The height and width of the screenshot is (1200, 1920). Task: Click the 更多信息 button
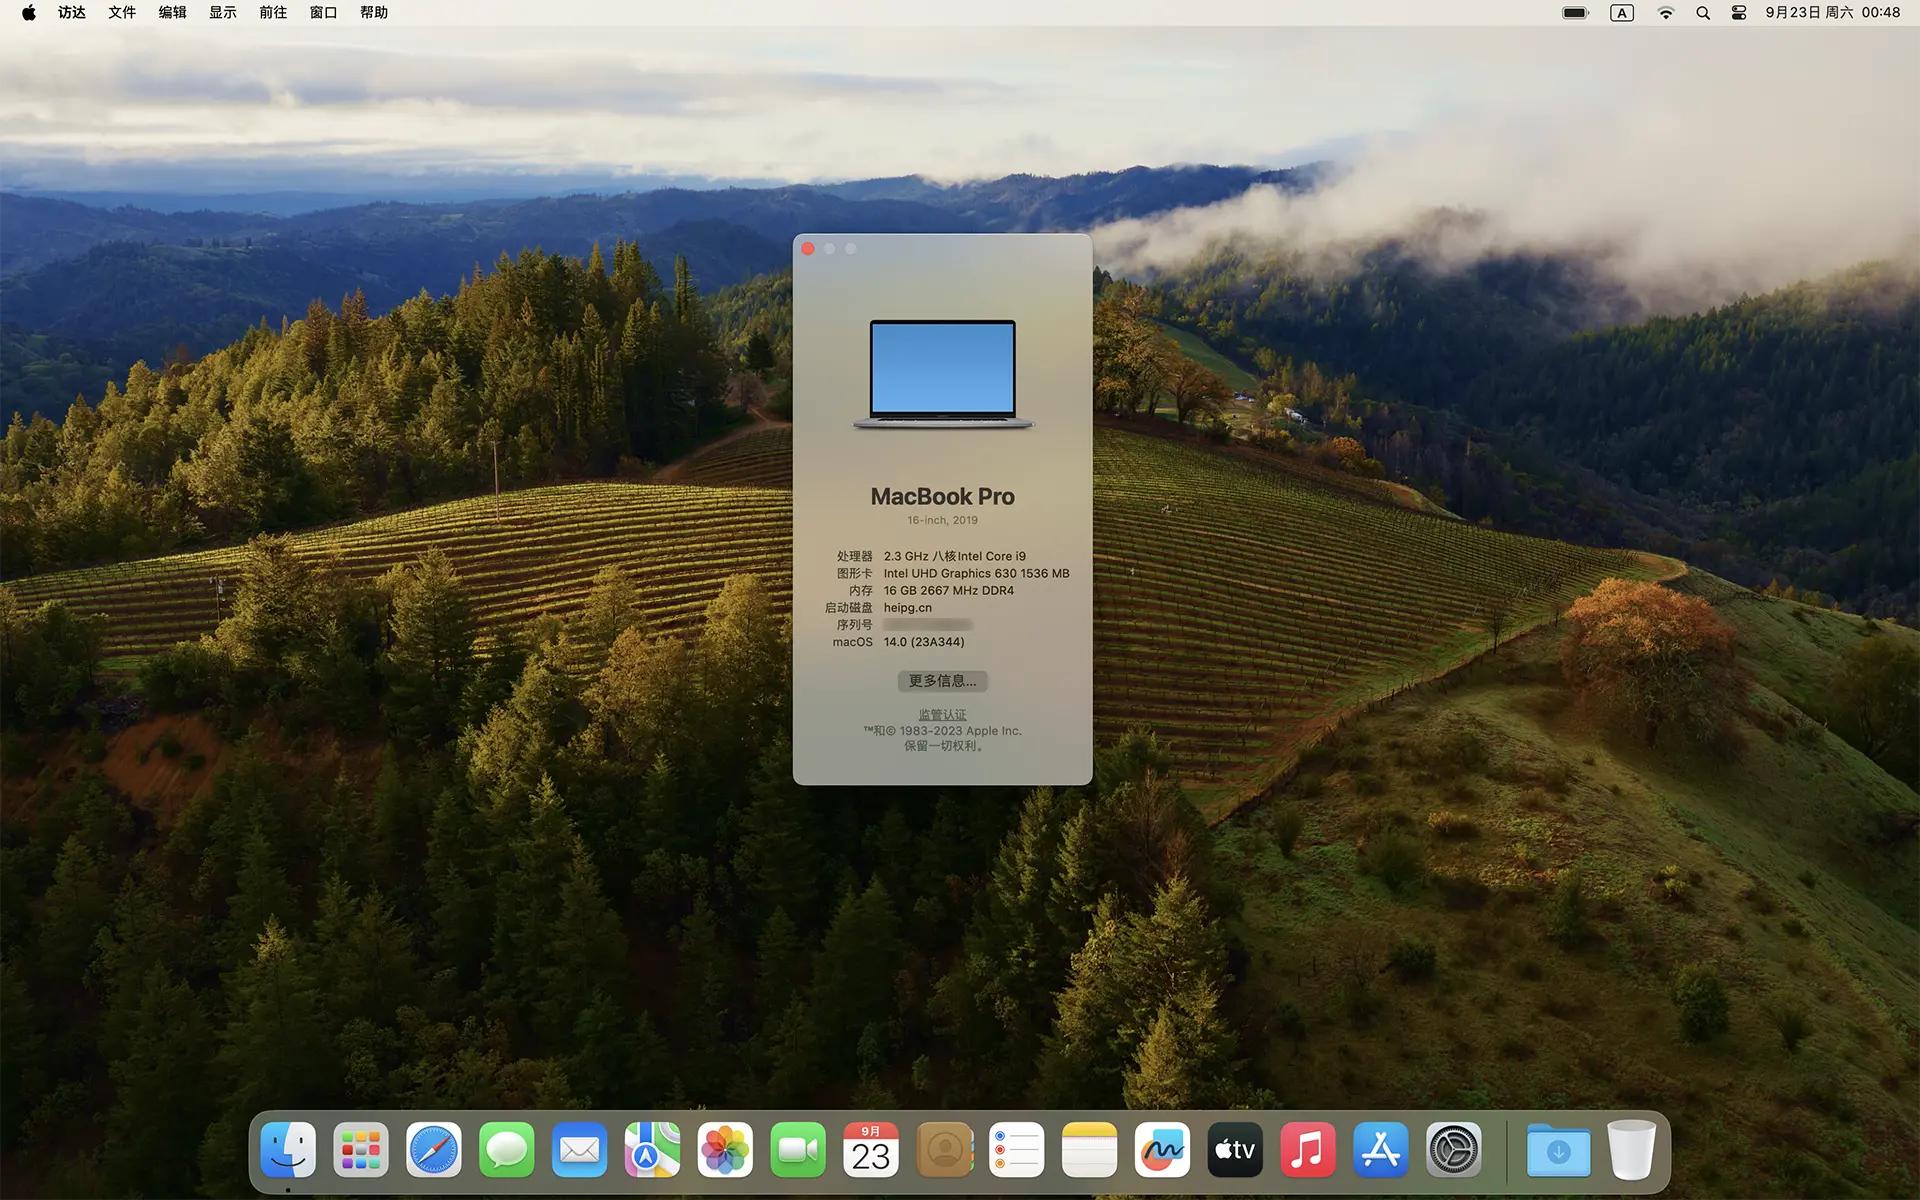942,681
